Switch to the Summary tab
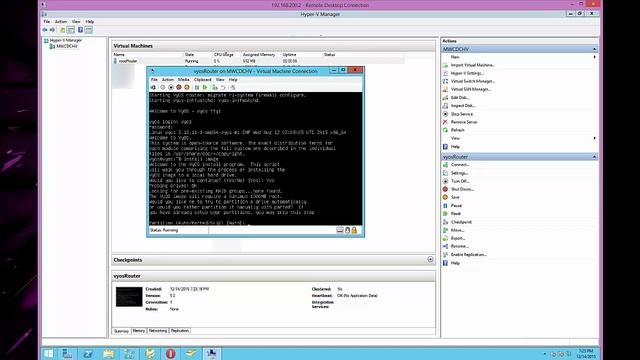Viewport: 640px width, 360px height. point(121,331)
